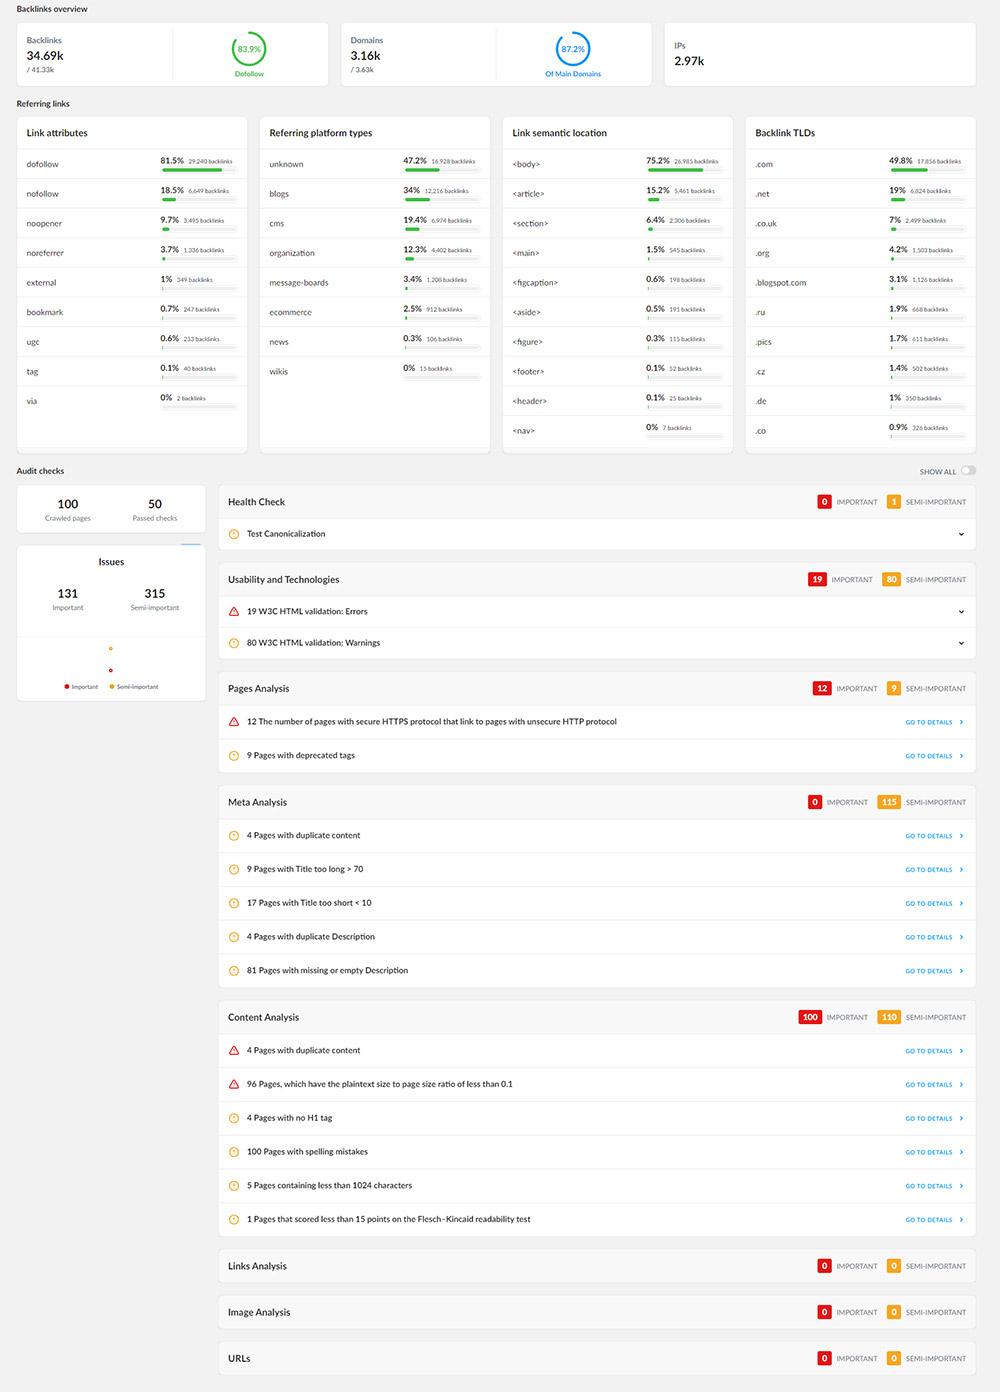Click the warning icon beside Title too long
This screenshot has height=1392, width=1000.
[x=234, y=869]
